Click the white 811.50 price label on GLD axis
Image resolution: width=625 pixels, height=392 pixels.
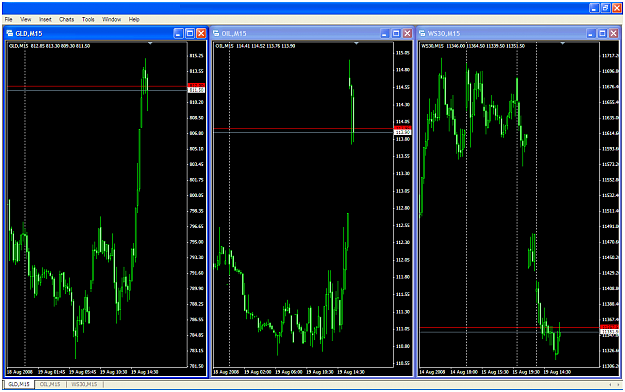point(196,91)
